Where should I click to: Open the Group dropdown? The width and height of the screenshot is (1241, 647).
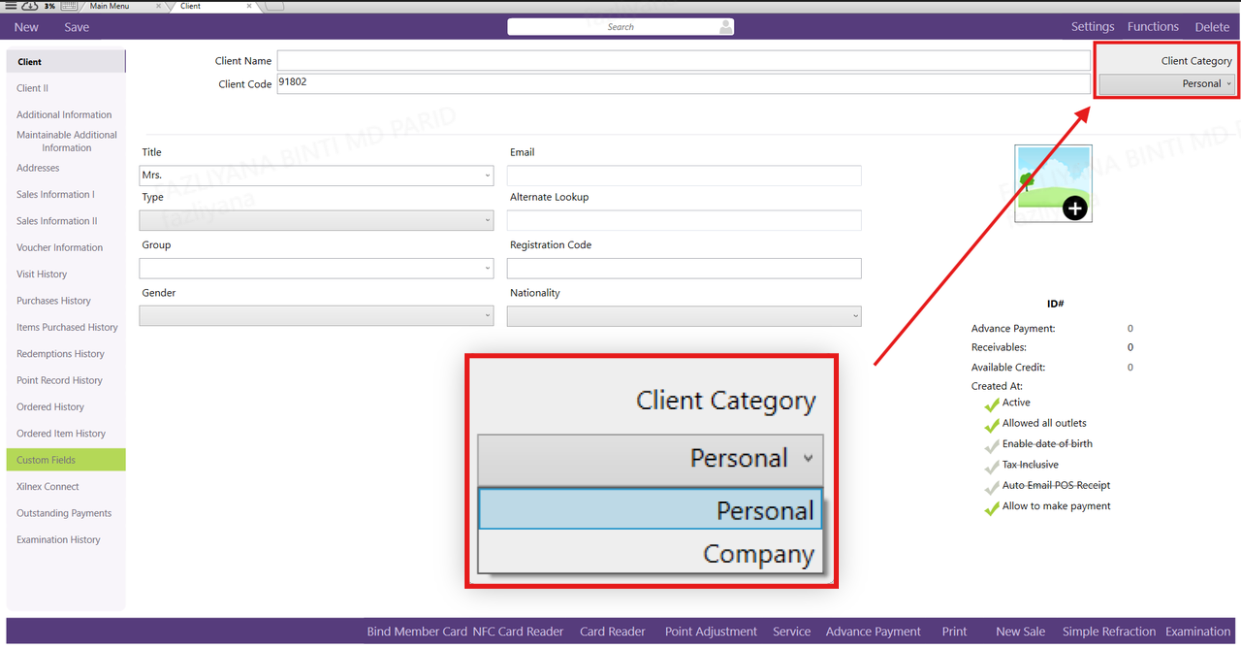(487, 269)
